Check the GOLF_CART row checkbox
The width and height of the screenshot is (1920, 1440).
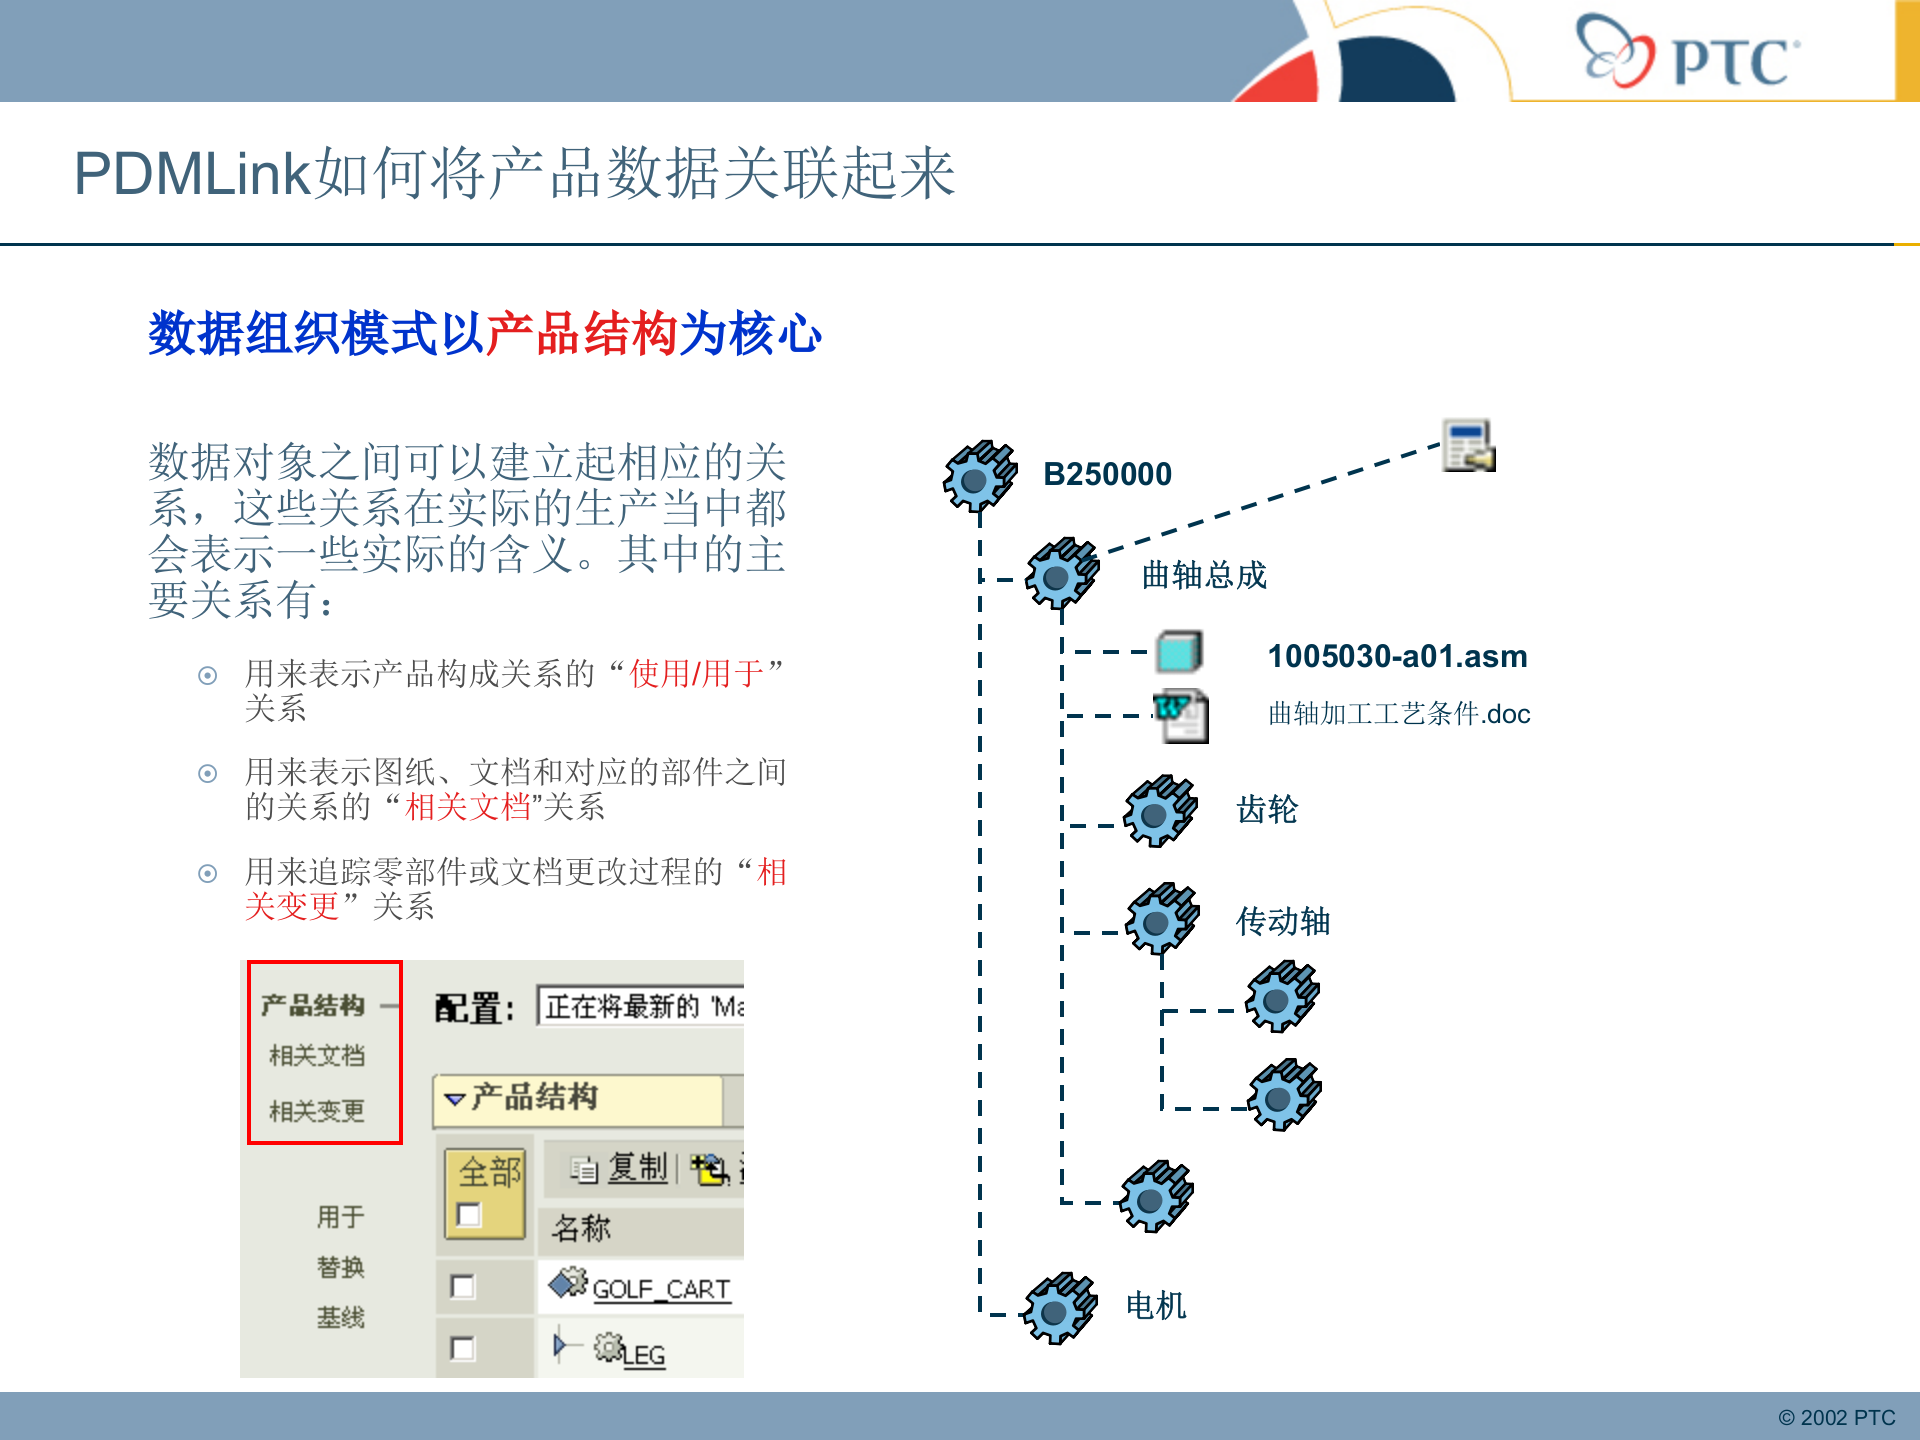465,1288
